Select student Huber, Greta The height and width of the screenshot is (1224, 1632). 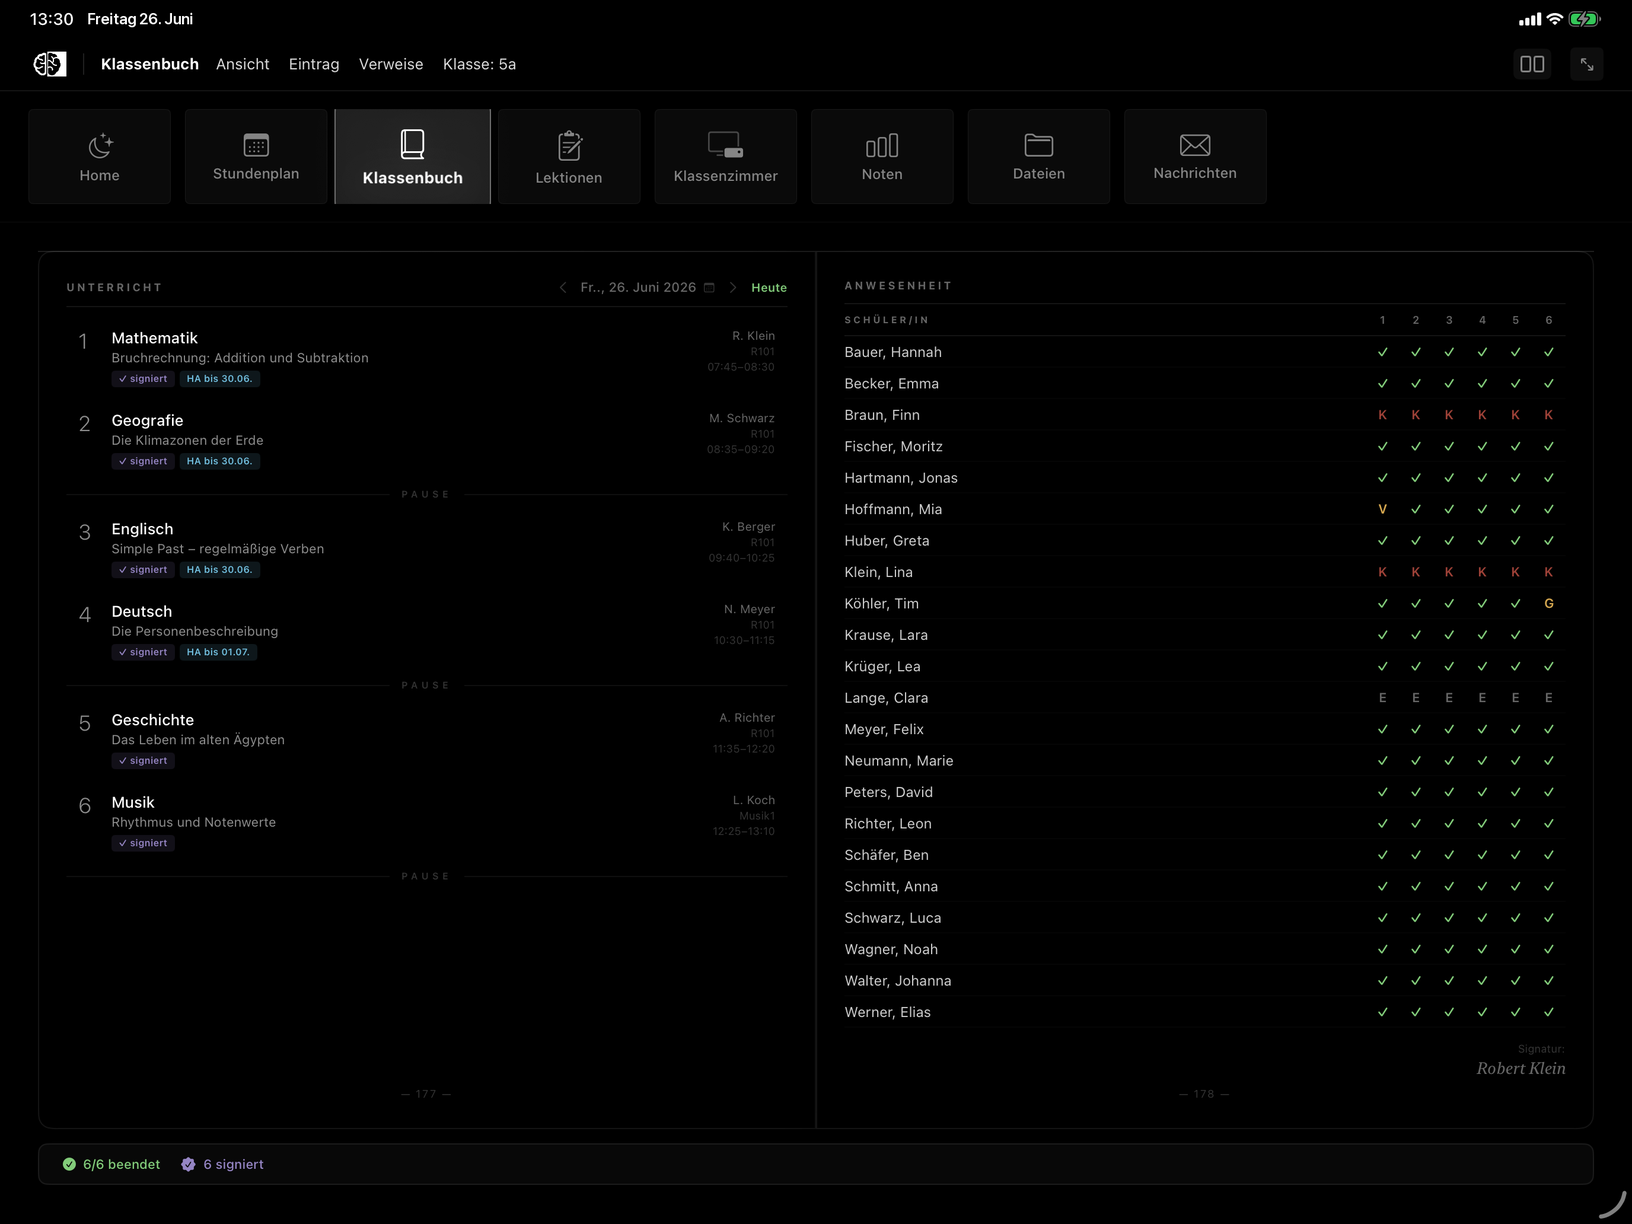887,541
